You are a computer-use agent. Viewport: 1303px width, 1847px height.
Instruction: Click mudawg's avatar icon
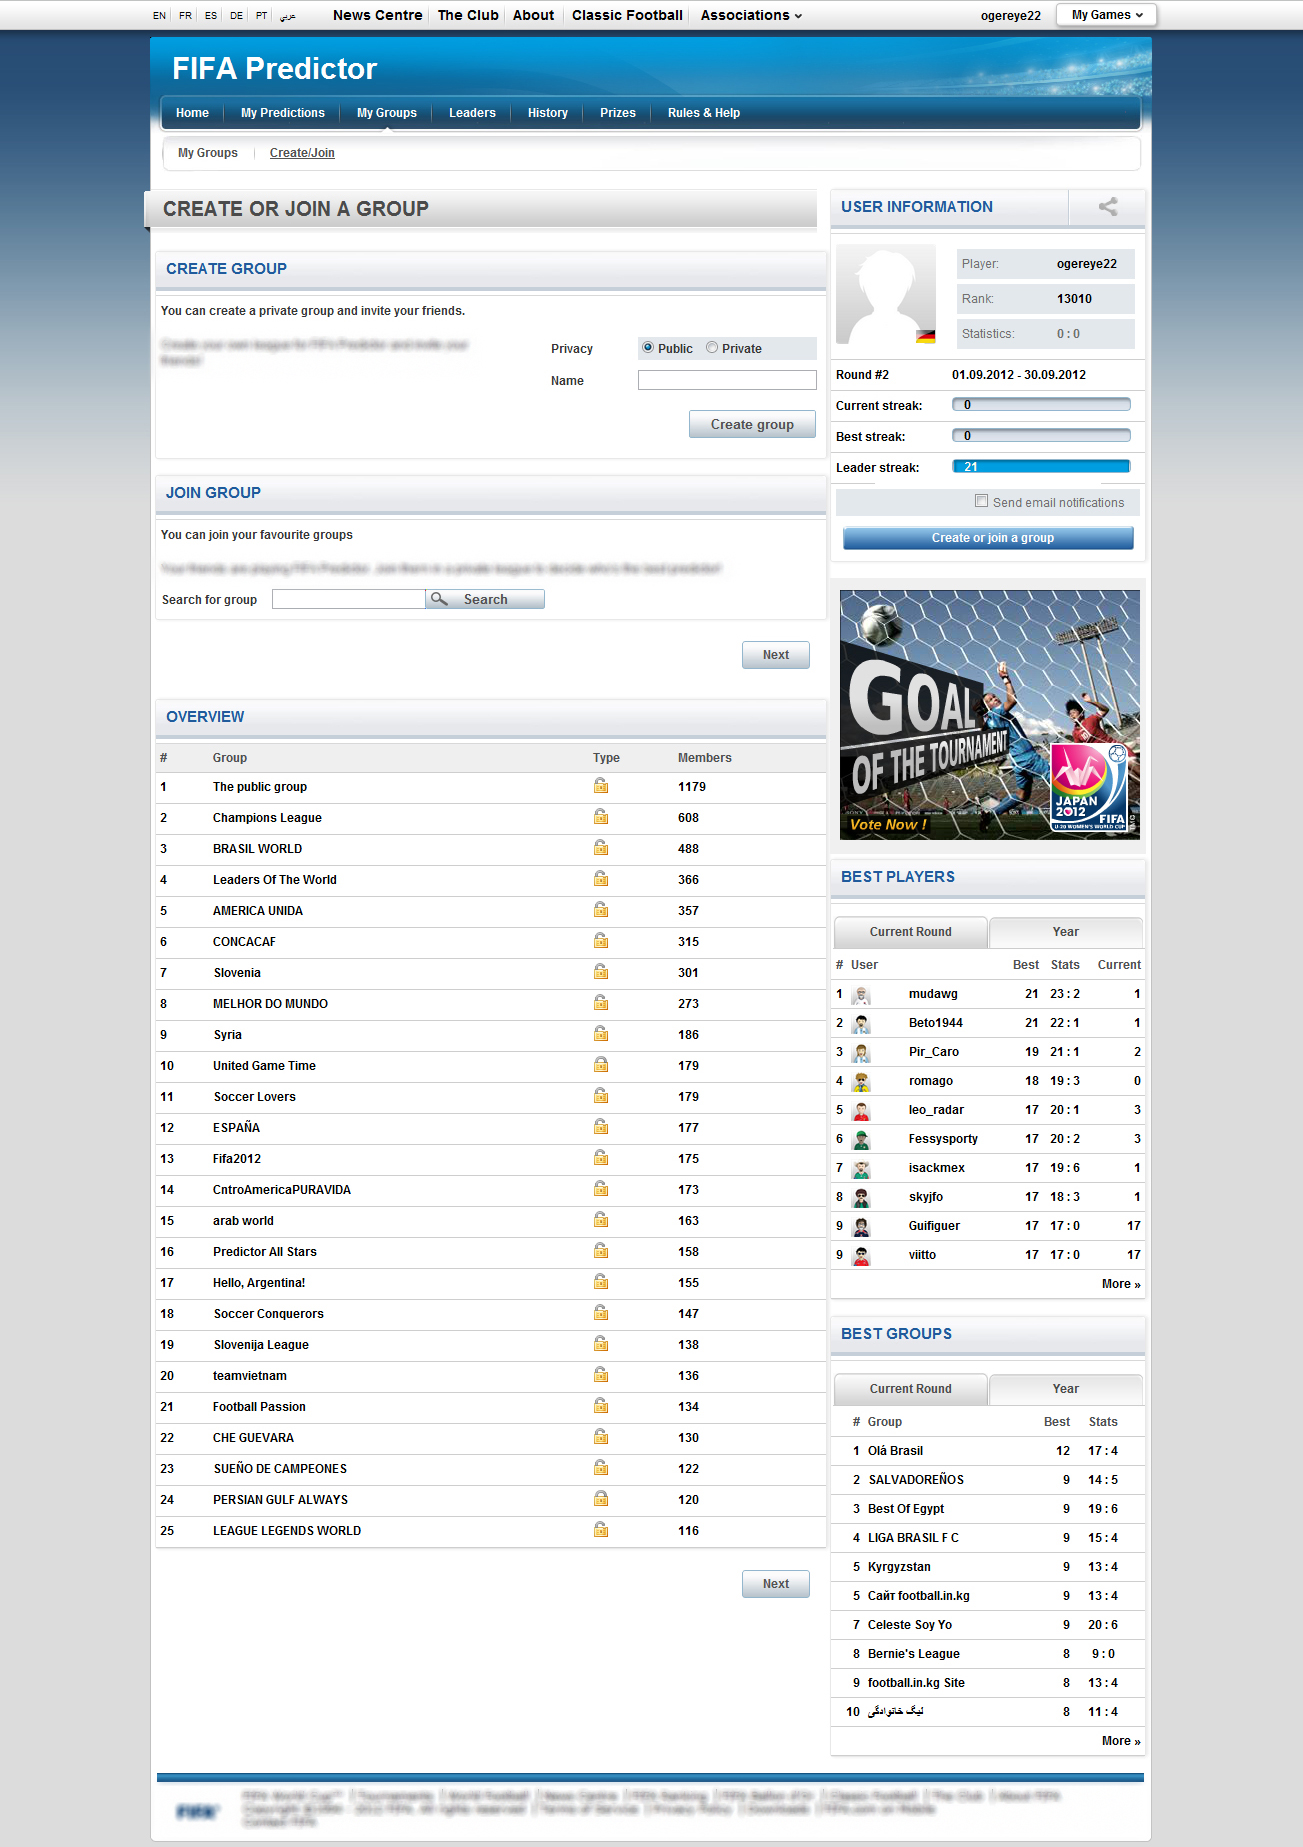click(x=861, y=994)
